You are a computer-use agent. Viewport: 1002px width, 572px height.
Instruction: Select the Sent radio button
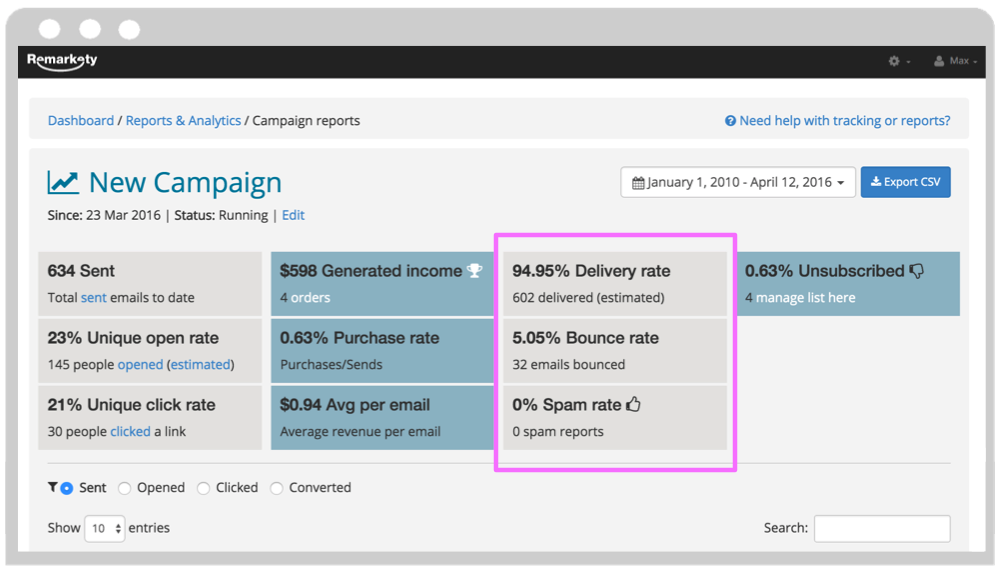[x=66, y=488]
